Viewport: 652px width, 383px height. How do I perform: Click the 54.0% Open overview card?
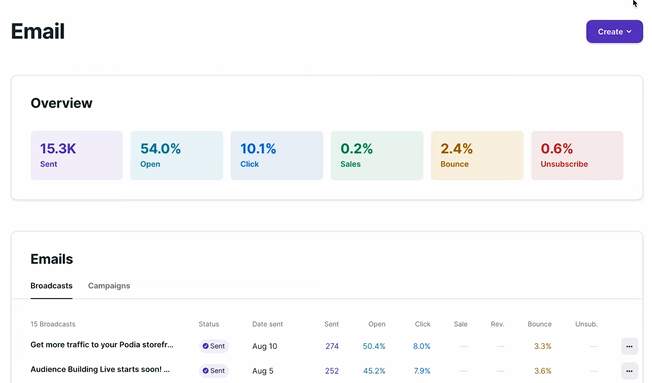coord(177,156)
